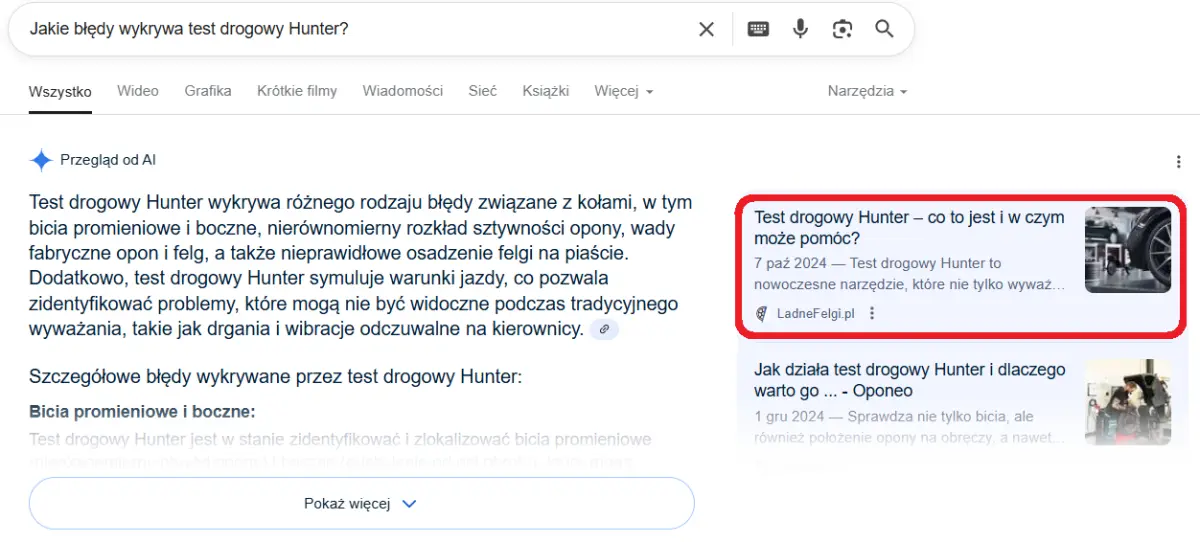Start voice search with microphone icon
This screenshot has width=1200, height=542.
[x=800, y=29]
